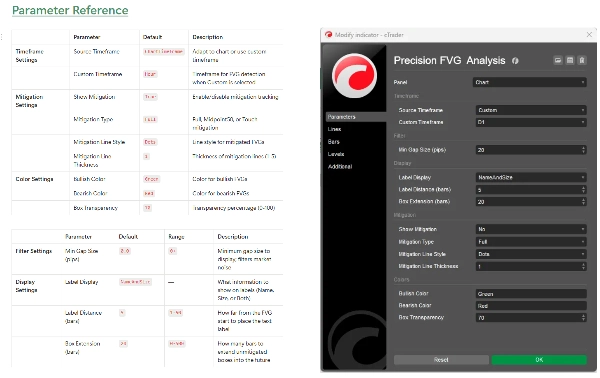
Task: Click the large red cTrader logo
Action: 354,75
